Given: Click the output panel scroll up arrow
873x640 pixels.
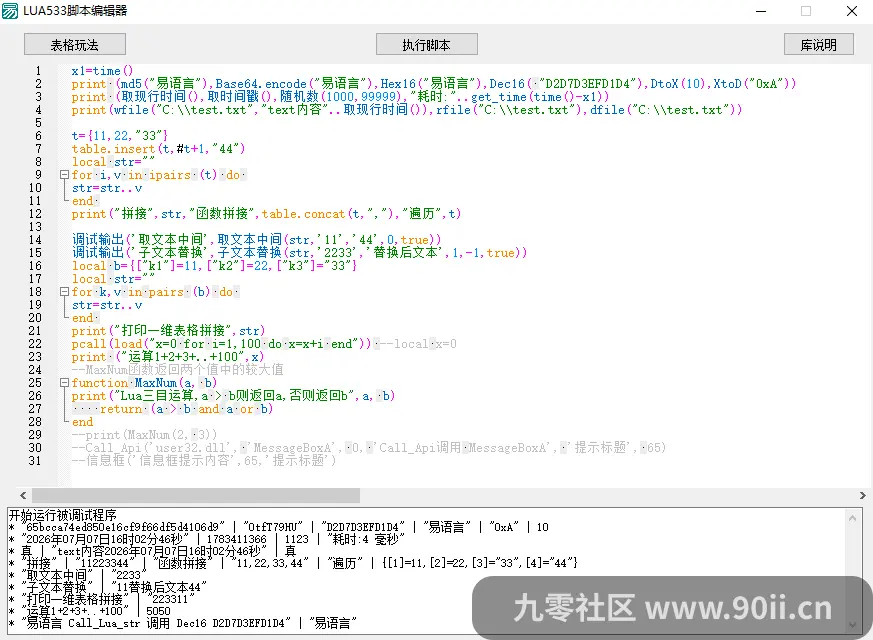Looking at the screenshot, I should [852, 518].
